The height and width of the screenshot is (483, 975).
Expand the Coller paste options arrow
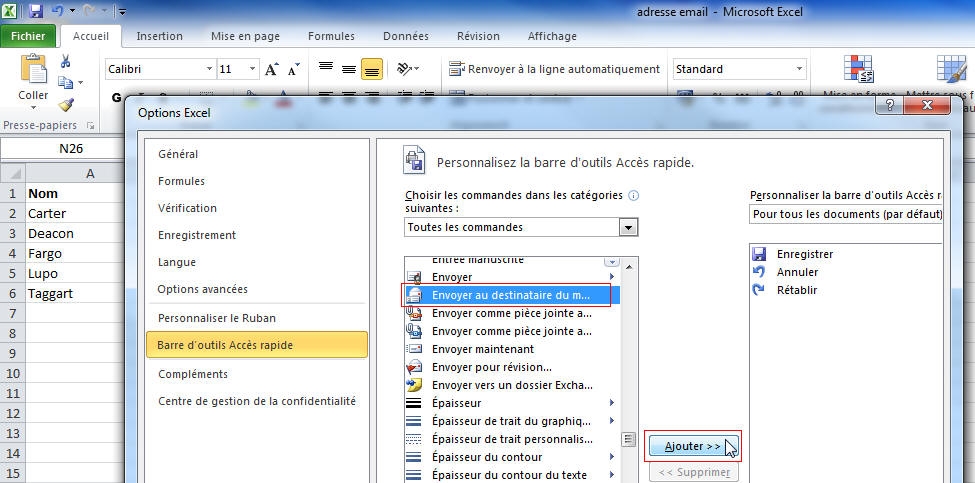pos(34,107)
